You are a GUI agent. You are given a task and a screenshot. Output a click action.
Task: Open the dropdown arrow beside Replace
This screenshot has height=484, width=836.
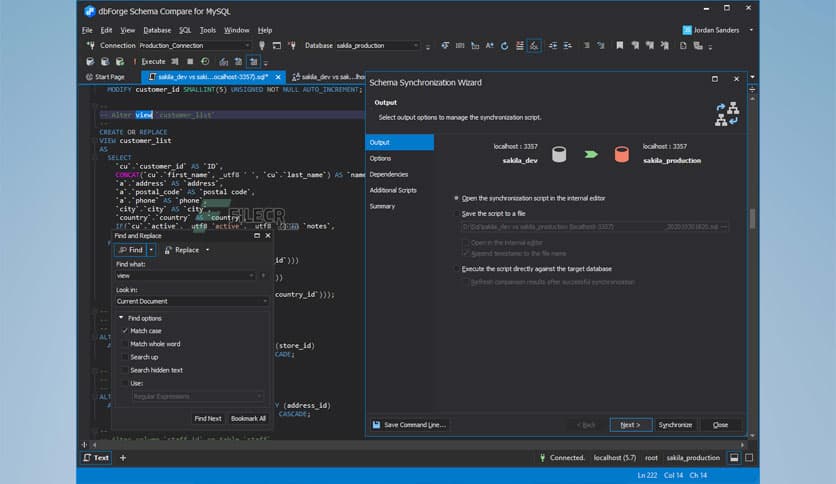(207, 250)
